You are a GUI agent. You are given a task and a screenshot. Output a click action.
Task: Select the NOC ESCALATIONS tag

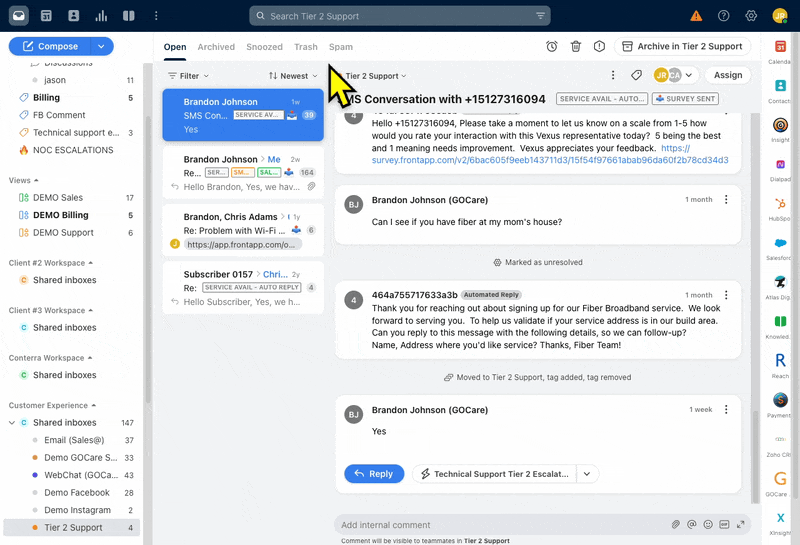coord(71,150)
